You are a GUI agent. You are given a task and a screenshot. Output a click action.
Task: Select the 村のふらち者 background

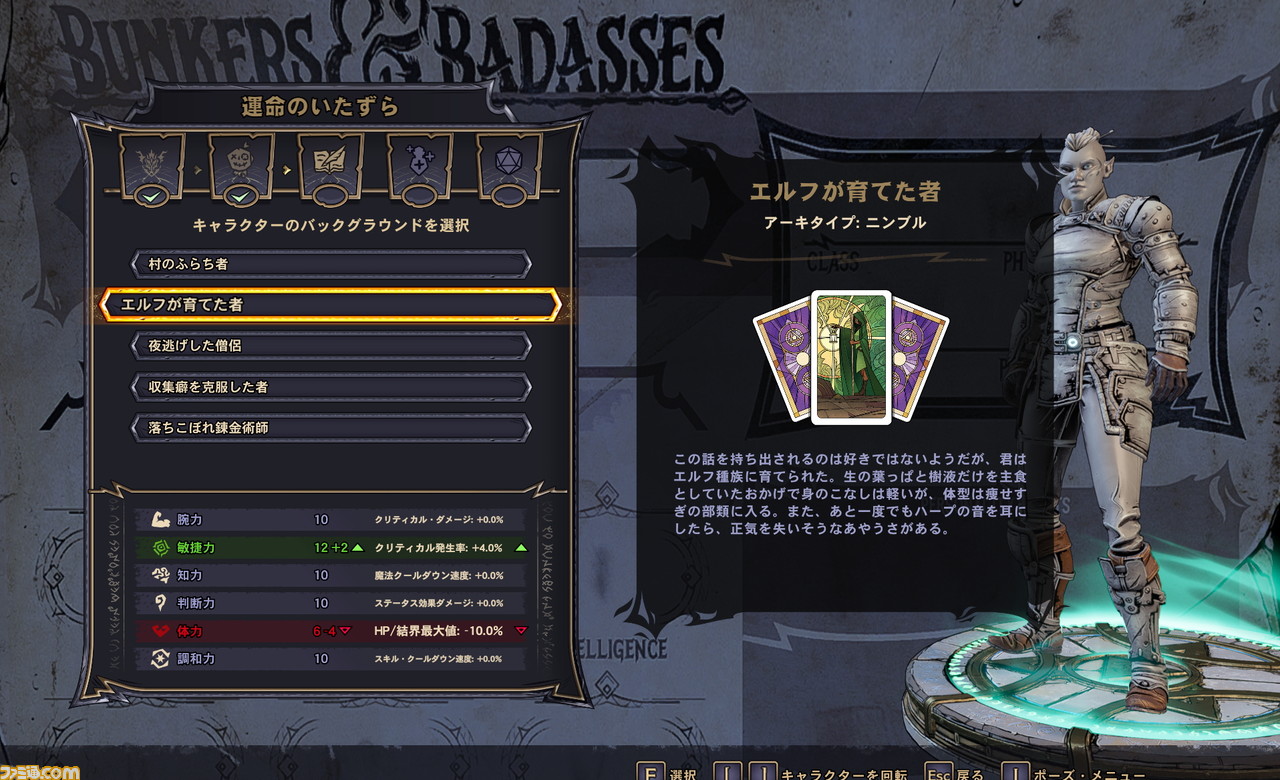[331, 264]
